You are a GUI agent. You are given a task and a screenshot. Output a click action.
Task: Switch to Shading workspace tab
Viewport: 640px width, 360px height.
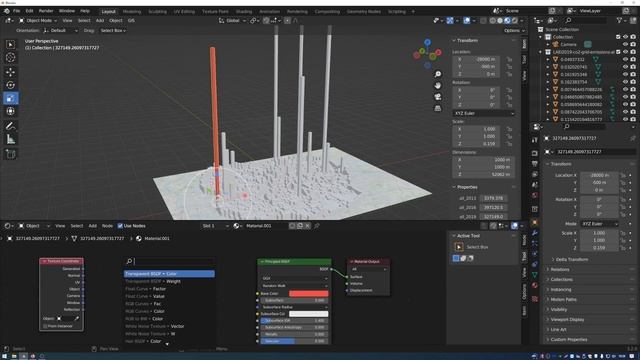click(x=244, y=11)
